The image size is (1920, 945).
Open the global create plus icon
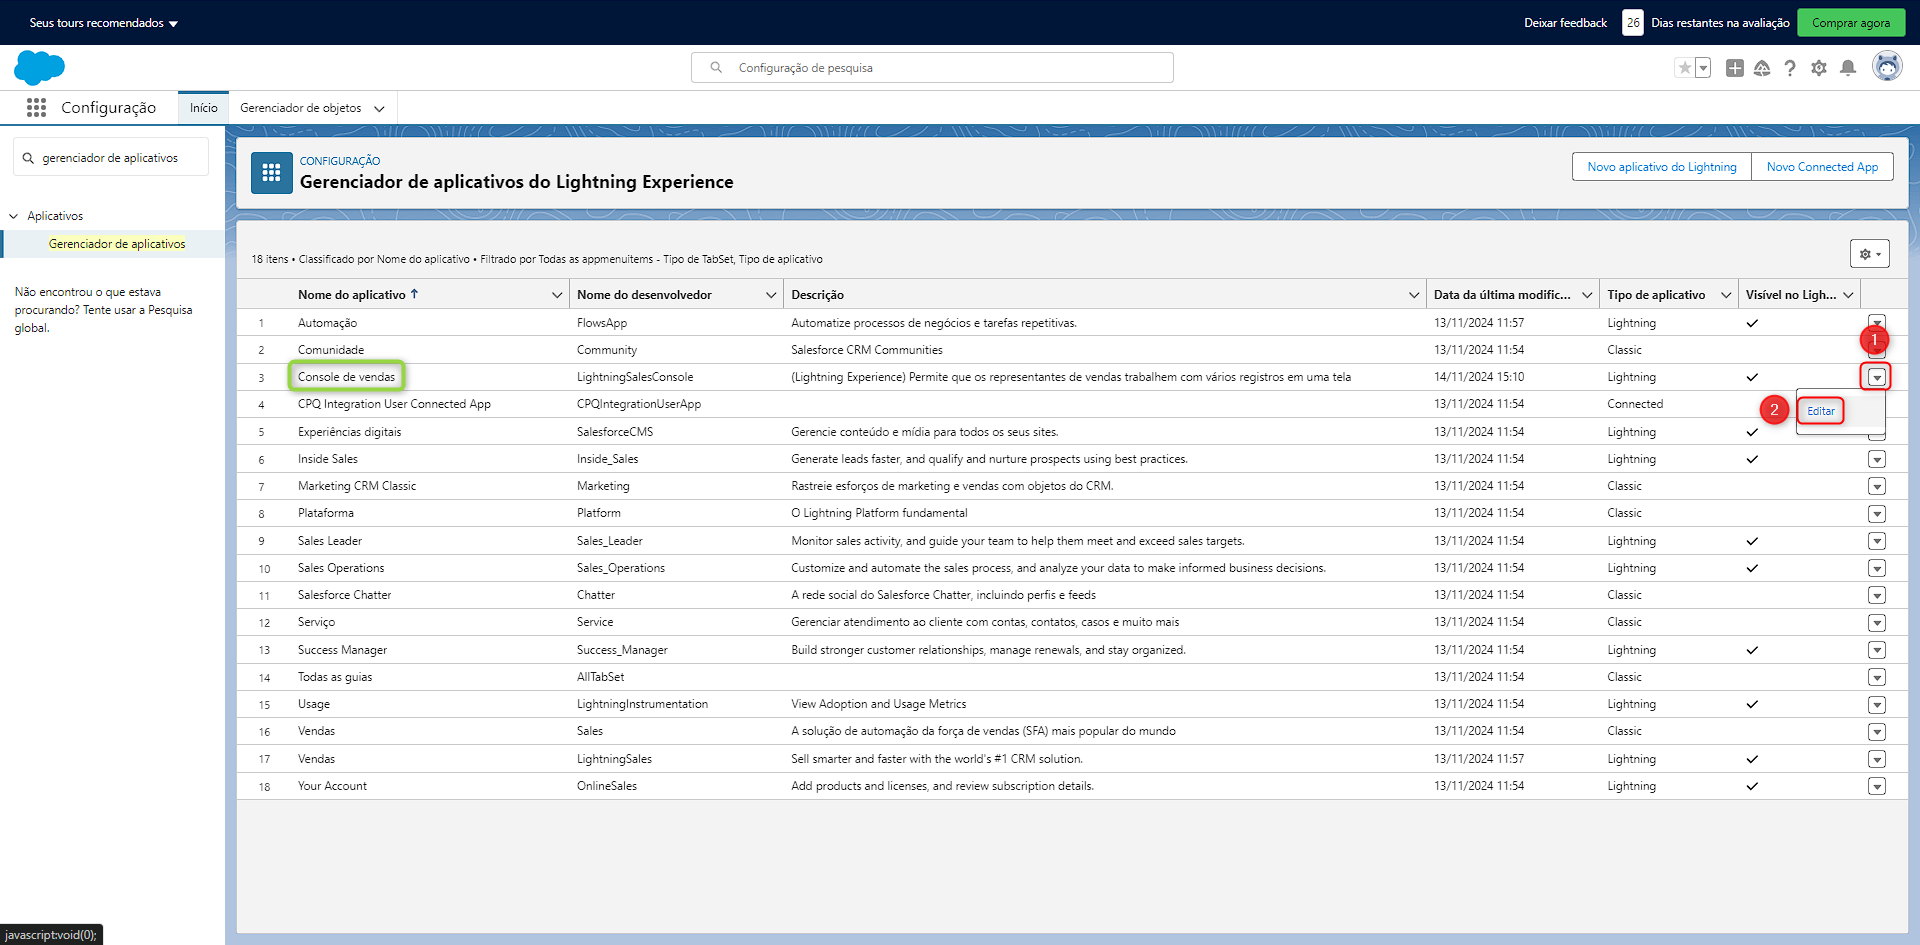(1735, 68)
